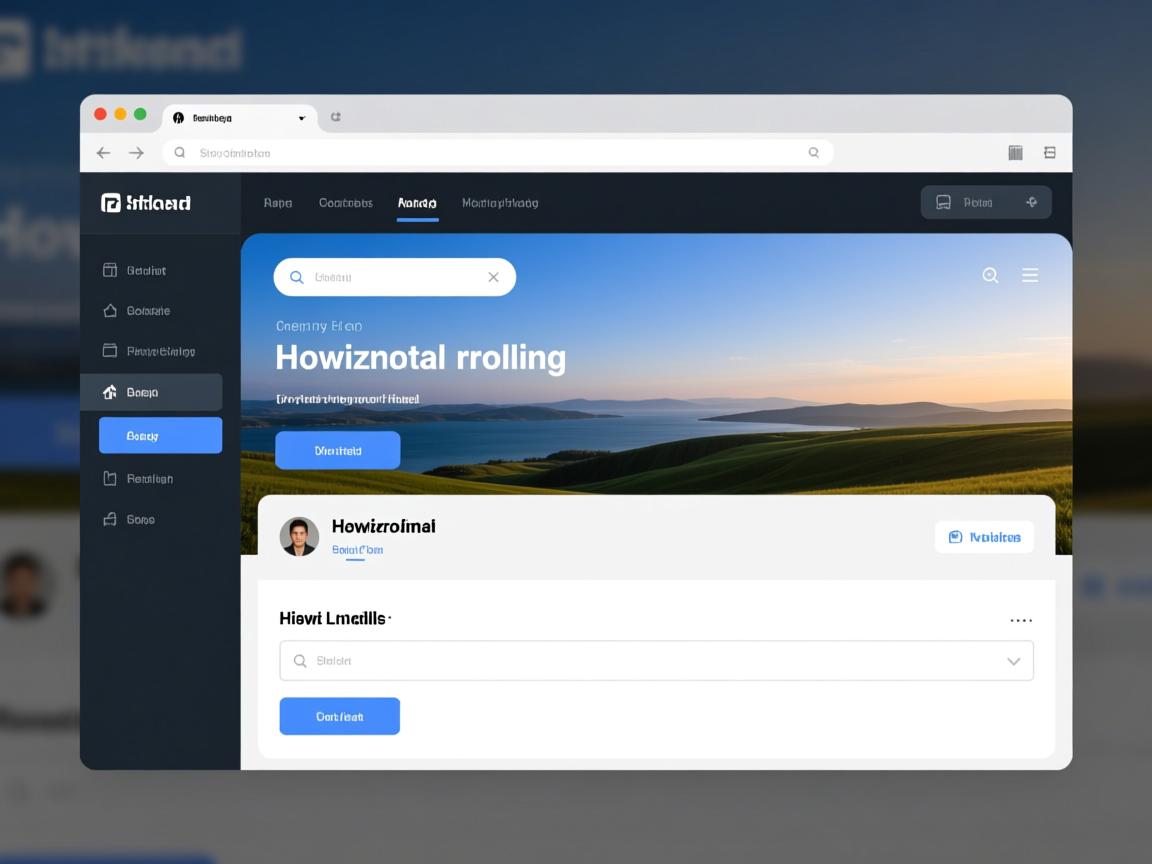Screen dimensions: 1152x864
Task: Switch to the underlined active navigation tab
Action: coord(417,203)
